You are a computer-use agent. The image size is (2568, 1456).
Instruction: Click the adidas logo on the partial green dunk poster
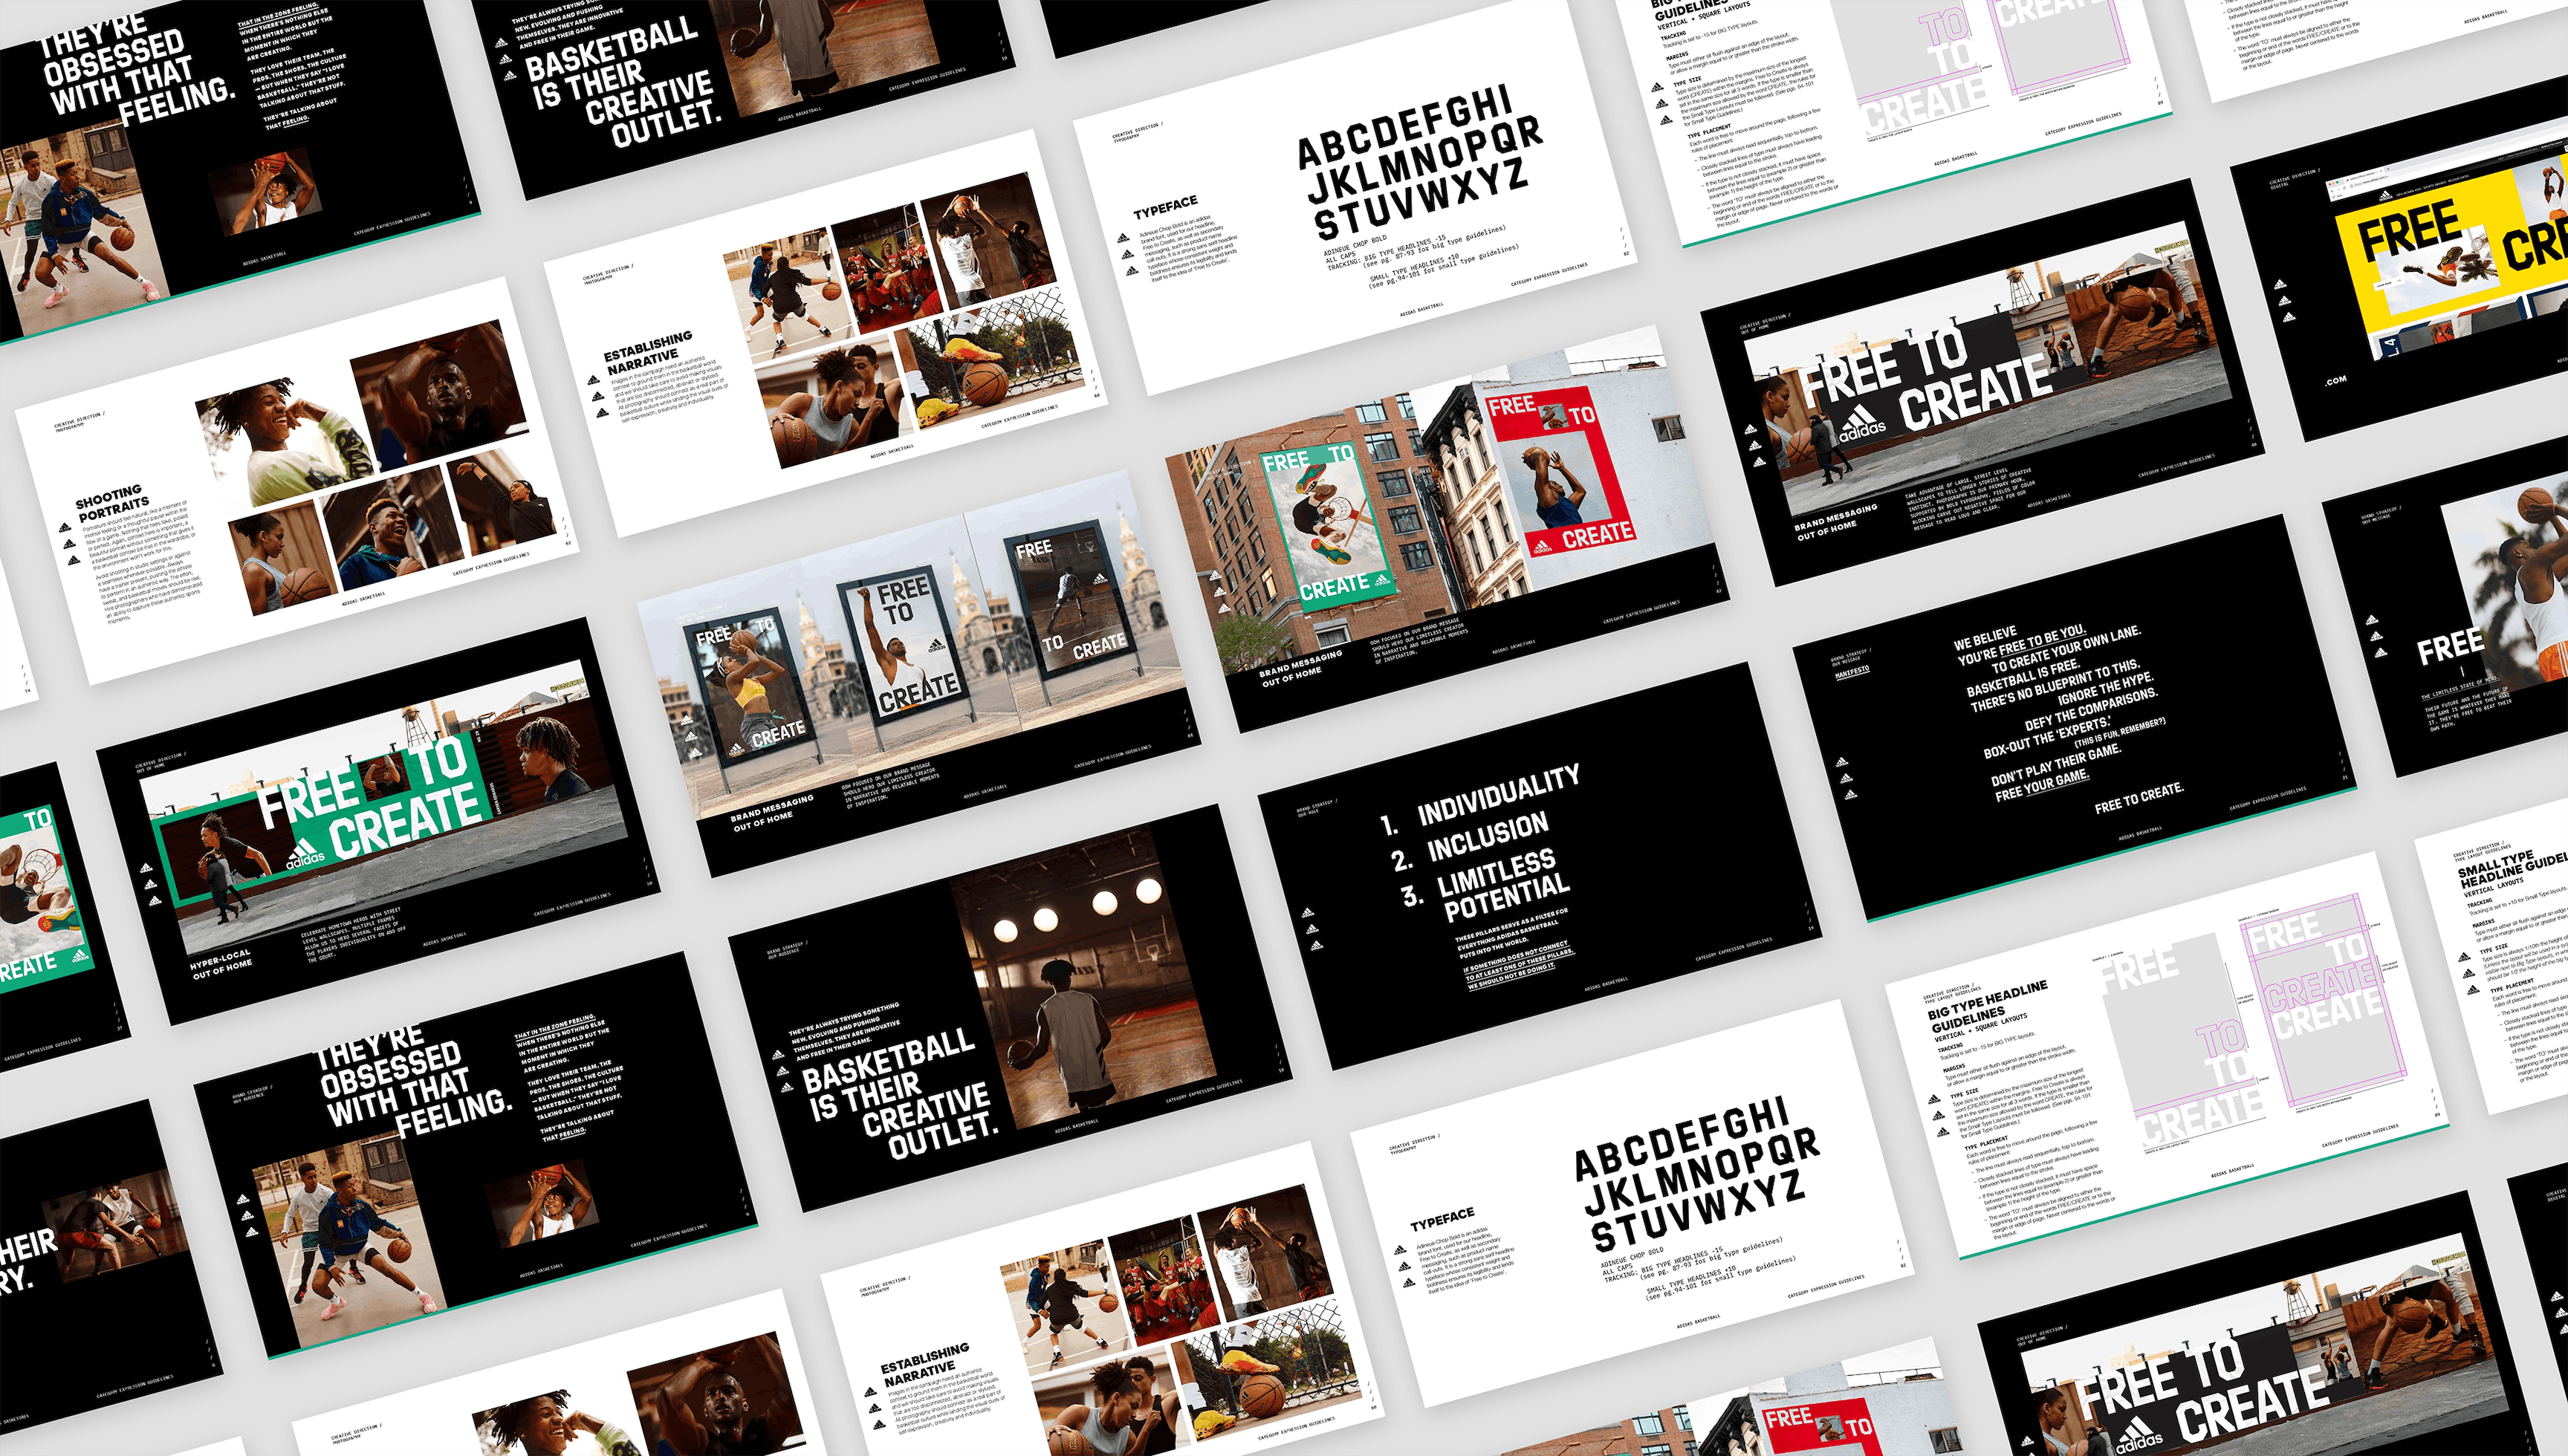80,955
